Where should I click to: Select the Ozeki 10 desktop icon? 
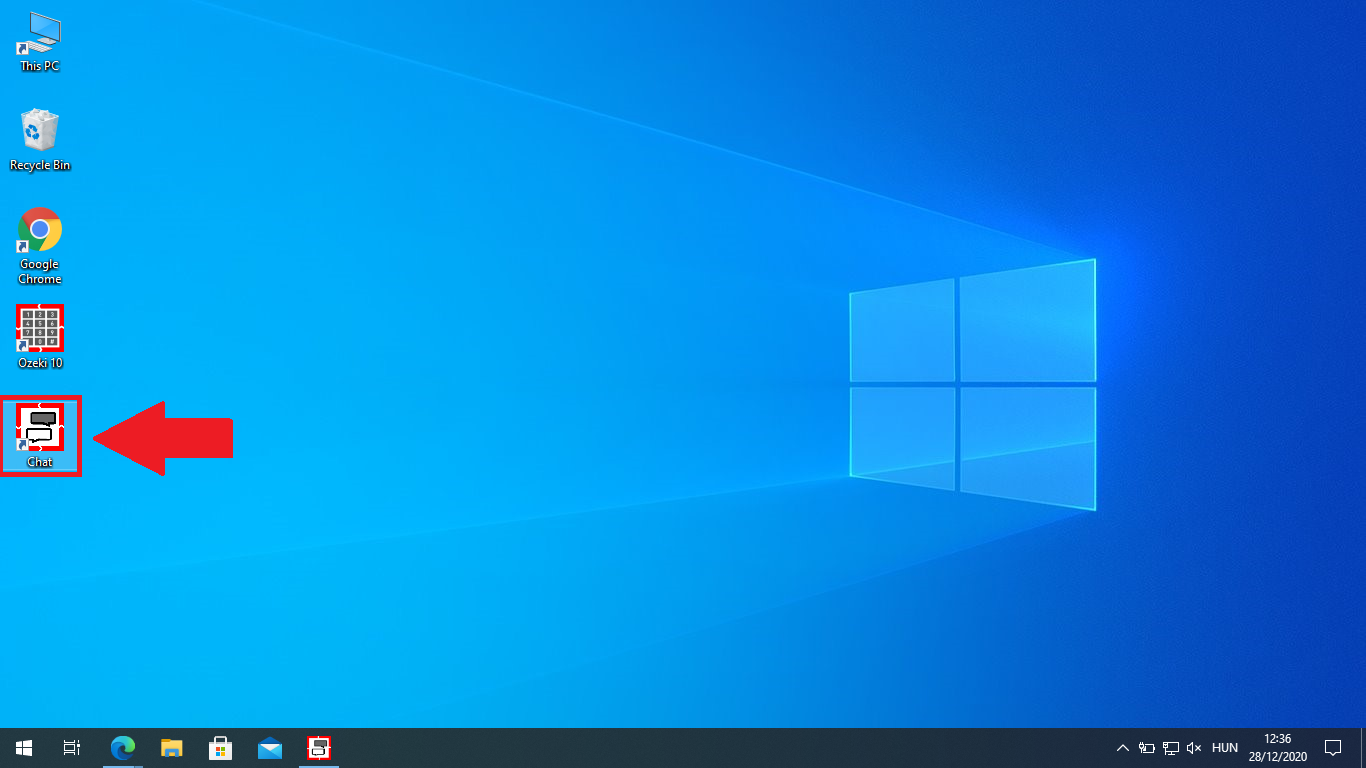coord(40,336)
